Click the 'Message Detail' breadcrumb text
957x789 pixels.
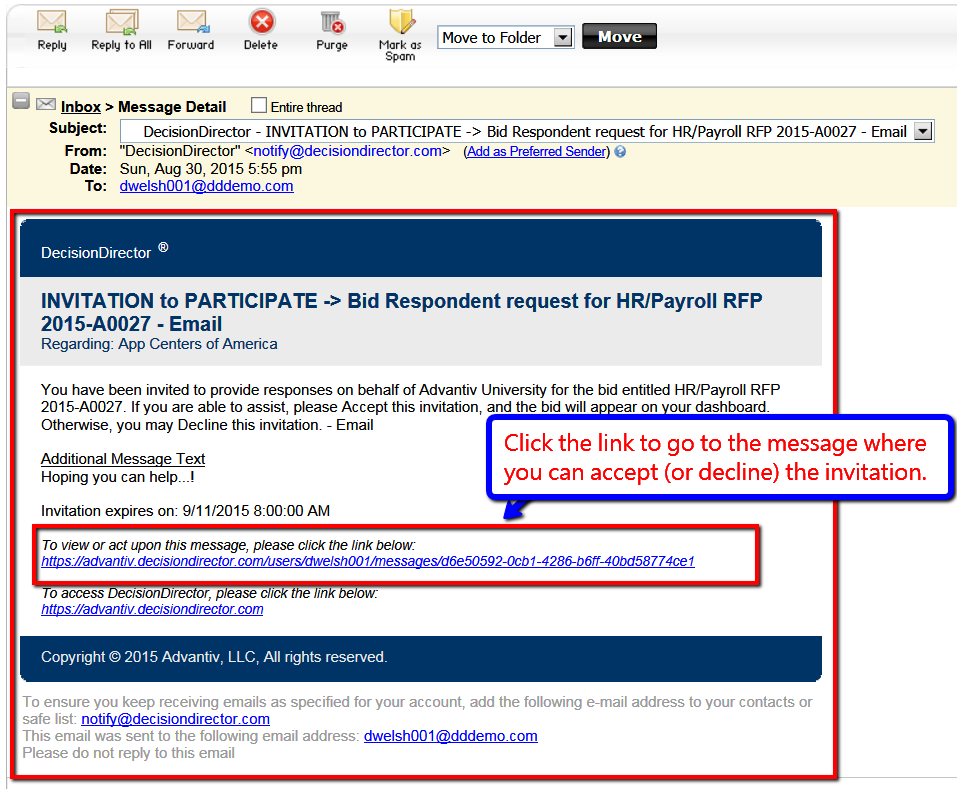pyautogui.click(x=172, y=107)
